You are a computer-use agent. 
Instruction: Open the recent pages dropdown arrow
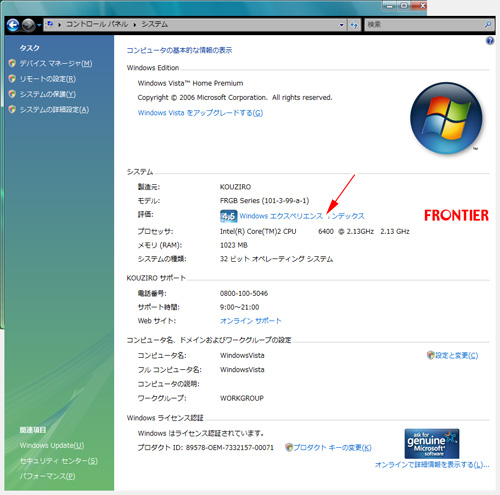(39, 25)
